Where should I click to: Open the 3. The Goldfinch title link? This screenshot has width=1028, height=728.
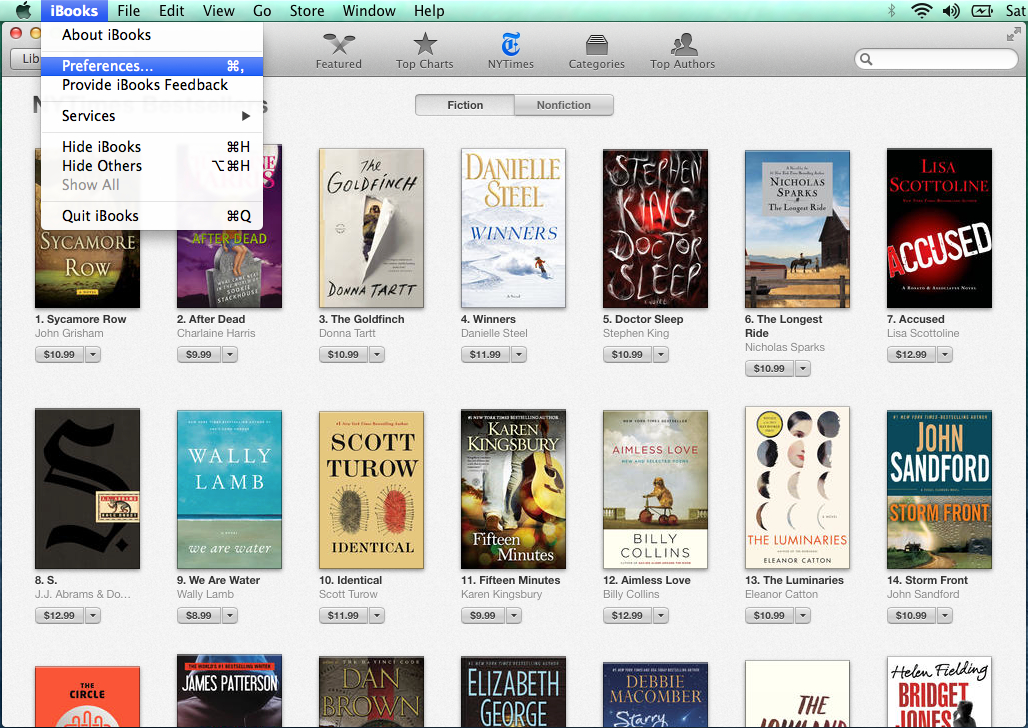pos(362,319)
